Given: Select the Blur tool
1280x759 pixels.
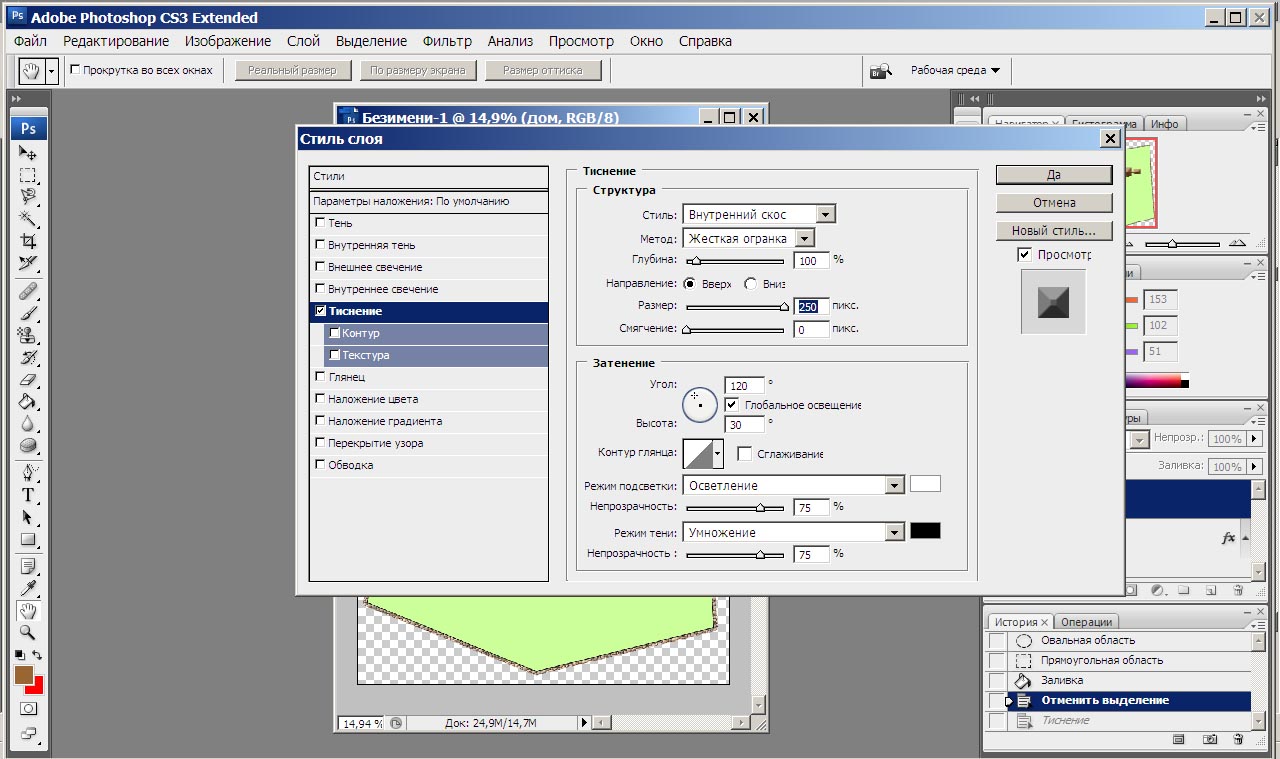Looking at the screenshot, I should [x=28, y=423].
